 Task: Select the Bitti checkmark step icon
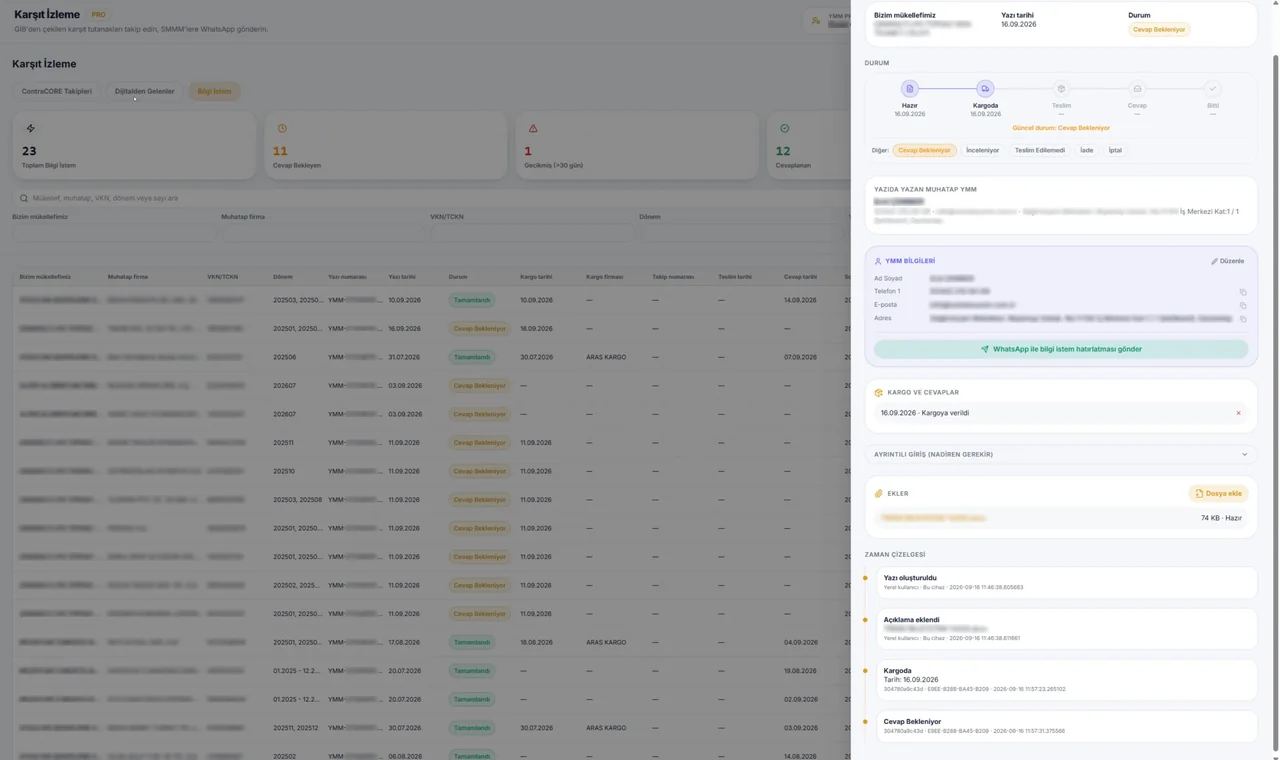click(x=1213, y=89)
